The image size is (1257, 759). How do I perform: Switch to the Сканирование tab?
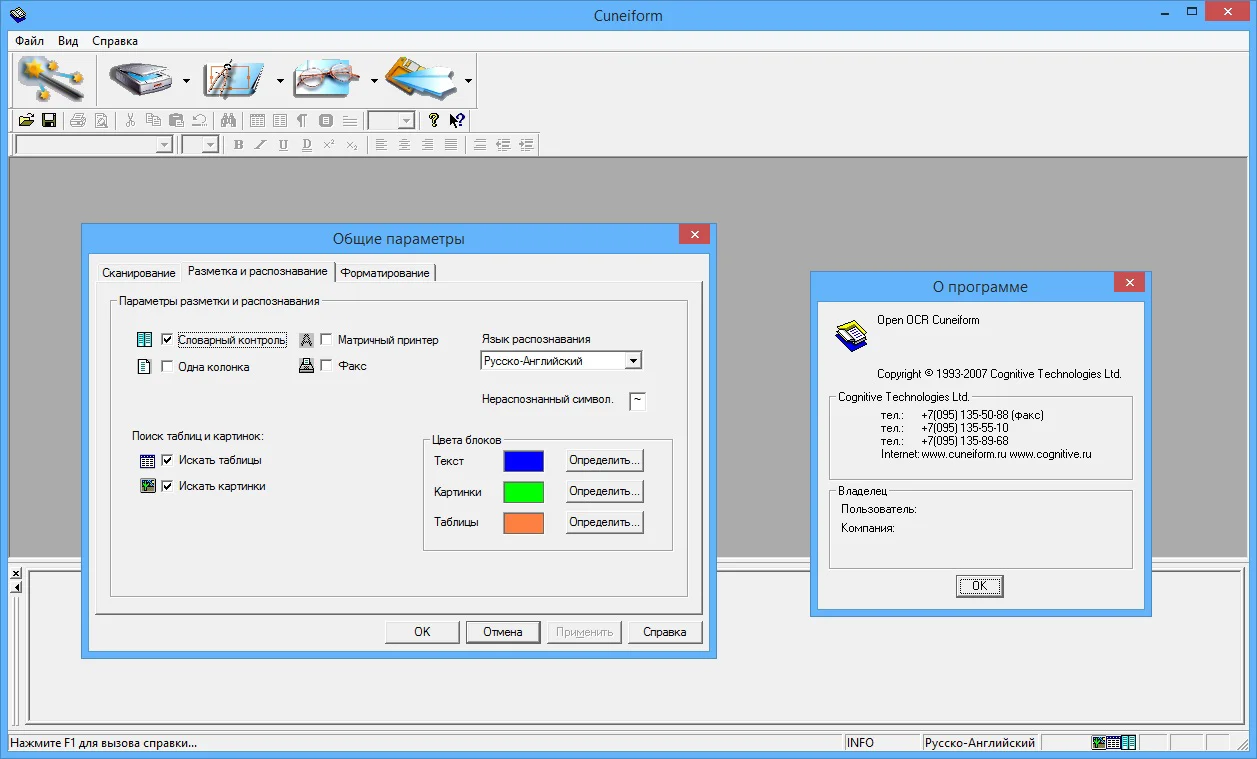click(x=139, y=273)
